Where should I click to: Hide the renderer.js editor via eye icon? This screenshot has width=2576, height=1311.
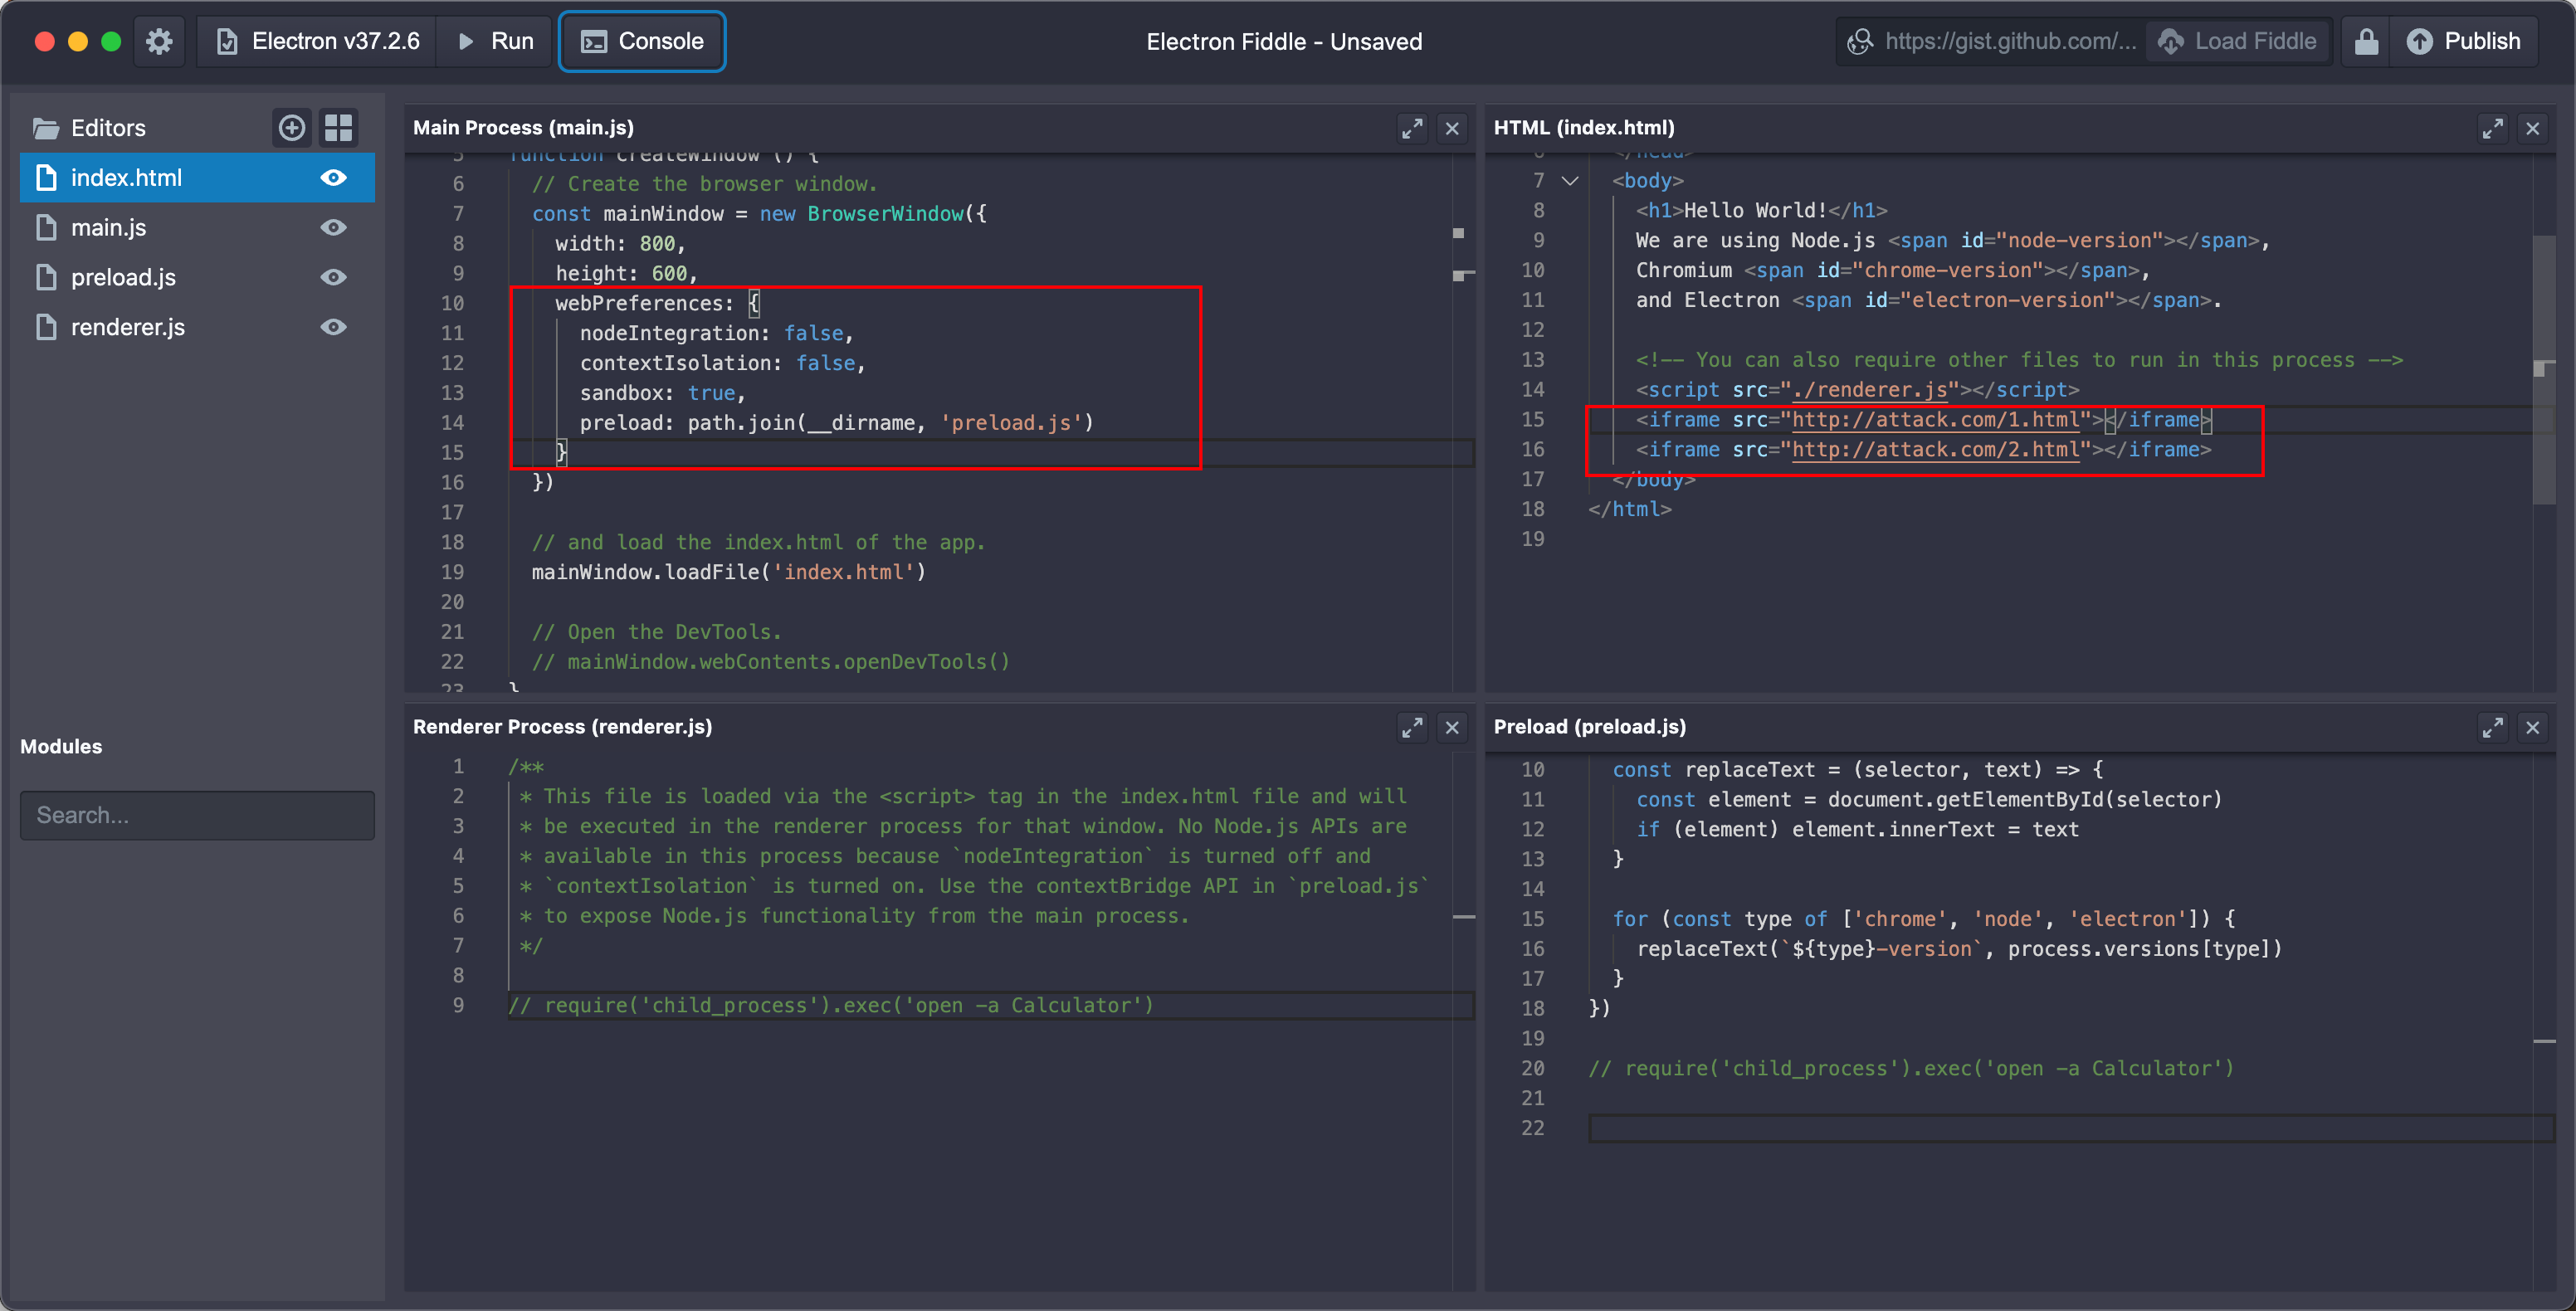[x=333, y=327]
